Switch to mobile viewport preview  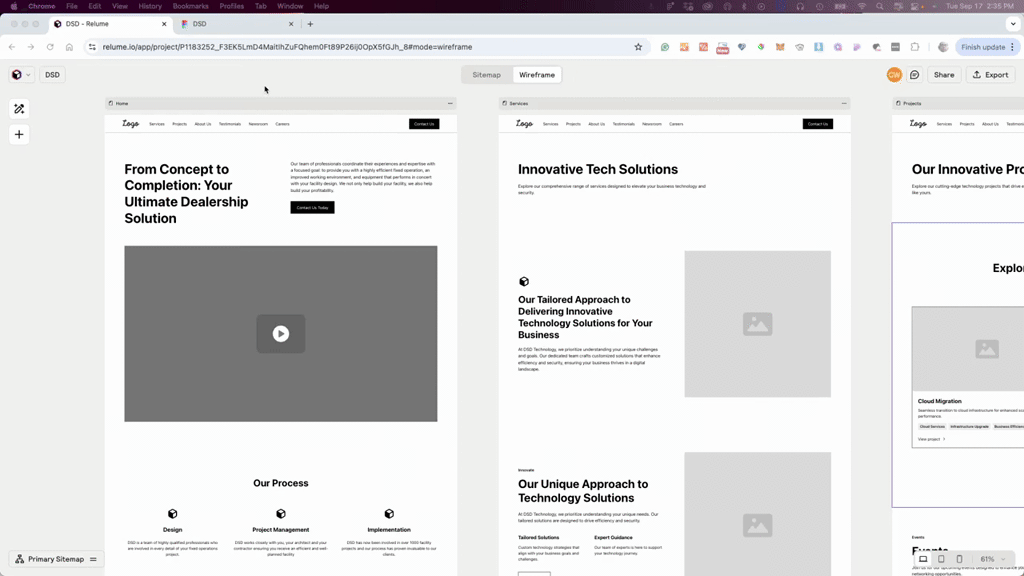(959, 559)
